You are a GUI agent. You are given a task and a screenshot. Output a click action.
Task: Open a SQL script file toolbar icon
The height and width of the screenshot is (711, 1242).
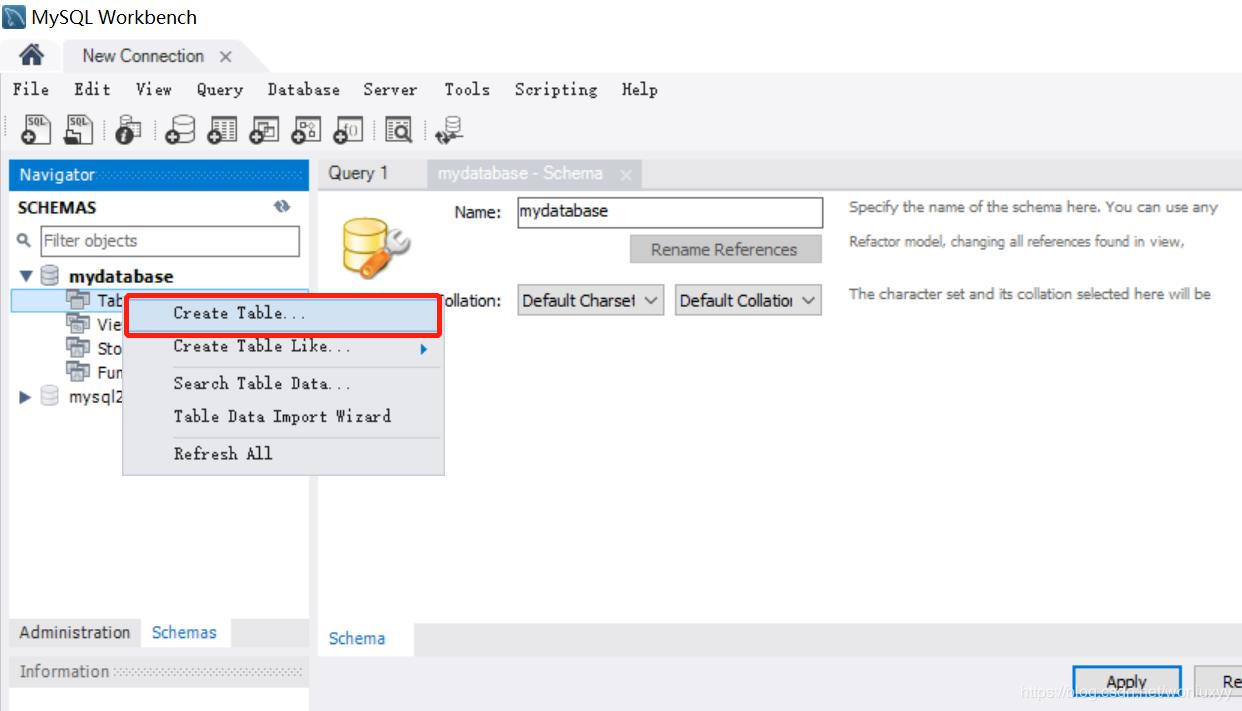point(78,129)
